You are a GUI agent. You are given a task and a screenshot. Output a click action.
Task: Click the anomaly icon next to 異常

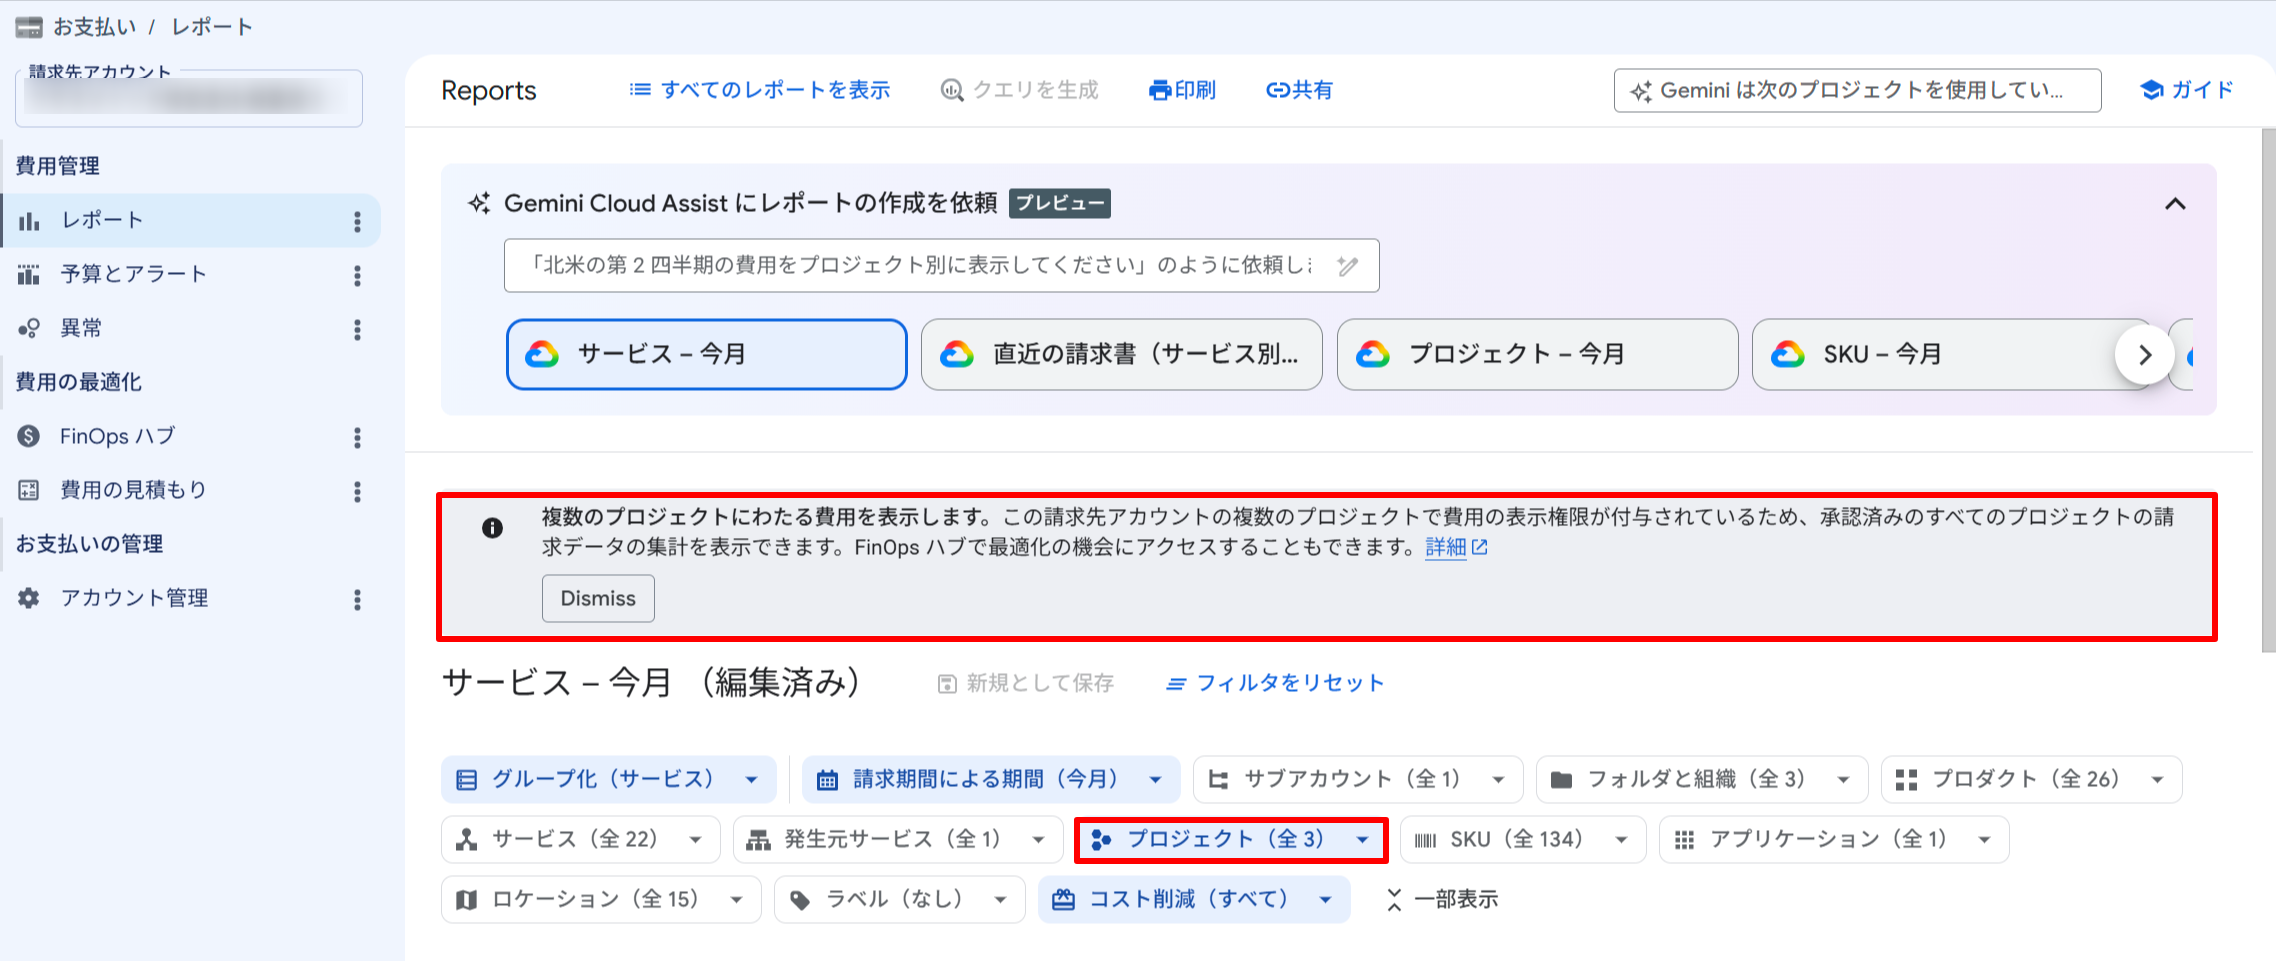coord(29,328)
